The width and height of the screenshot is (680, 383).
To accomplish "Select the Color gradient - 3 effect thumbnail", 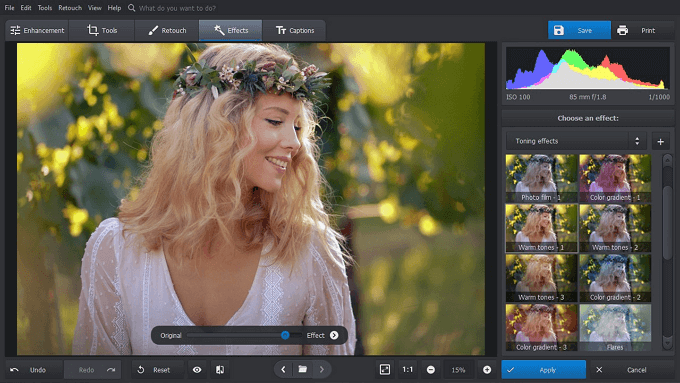I will [541, 327].
